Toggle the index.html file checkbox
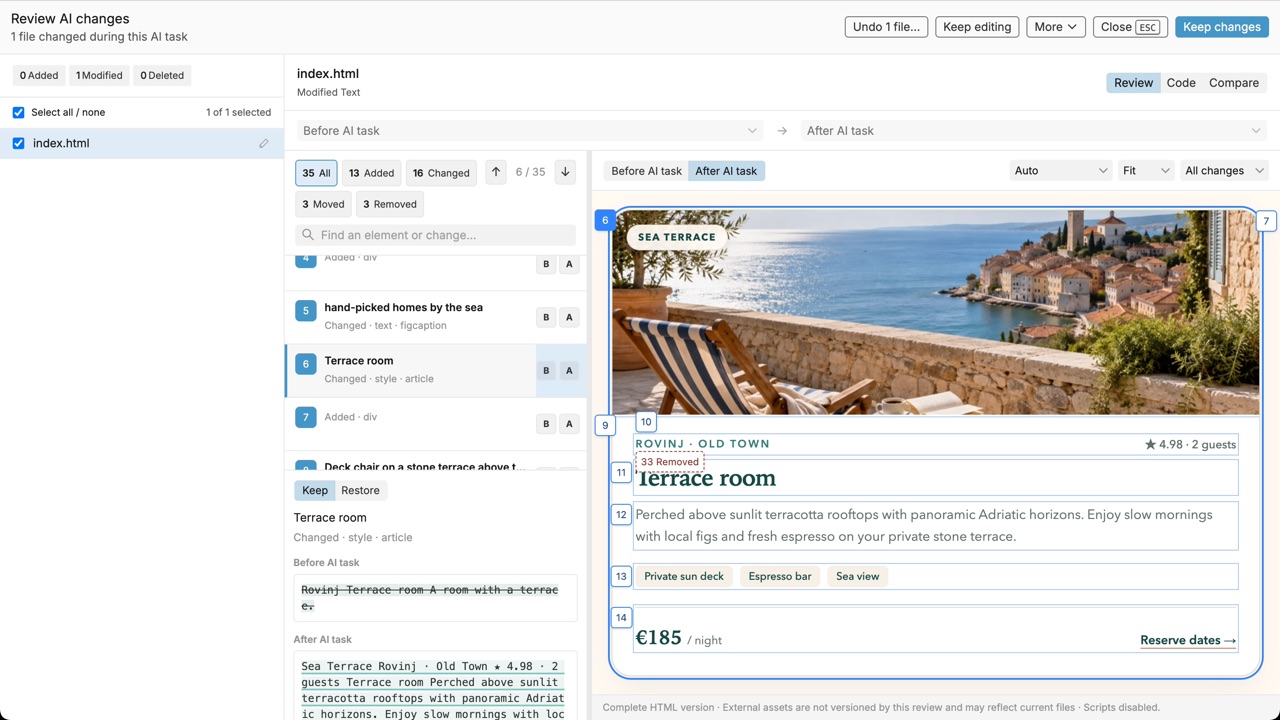This screenshot has width=1280, height=720. coord(18,143)
